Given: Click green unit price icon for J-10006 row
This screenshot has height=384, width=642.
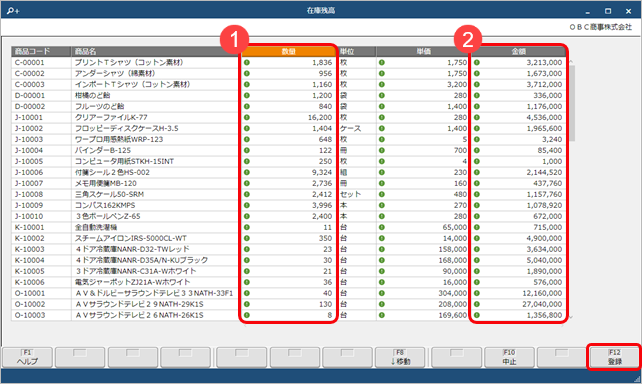Looking at the screenshot, I should tap(382, 172).
